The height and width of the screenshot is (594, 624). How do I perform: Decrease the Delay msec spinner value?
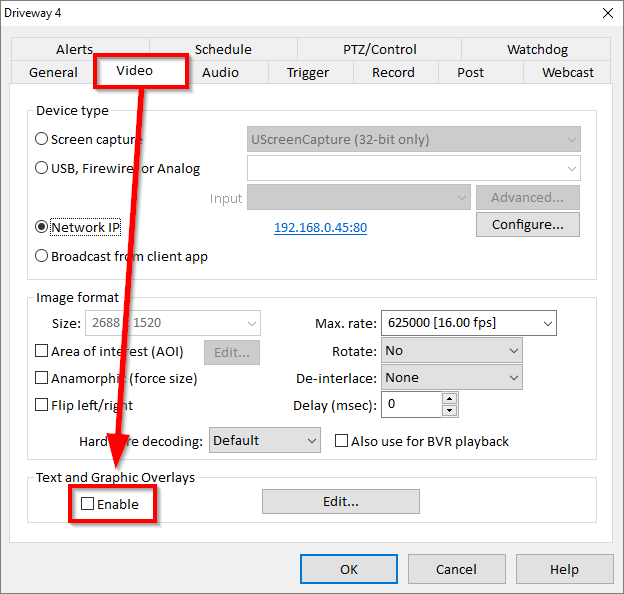[x=449, y=410]
